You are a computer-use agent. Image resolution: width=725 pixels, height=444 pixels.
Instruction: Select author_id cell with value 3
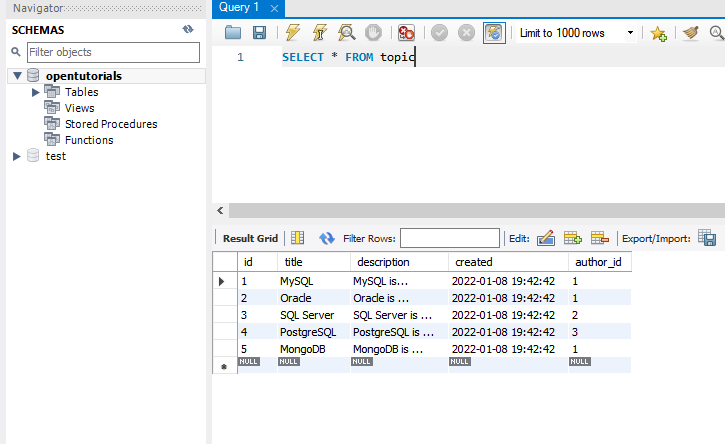tap(600, 332)
